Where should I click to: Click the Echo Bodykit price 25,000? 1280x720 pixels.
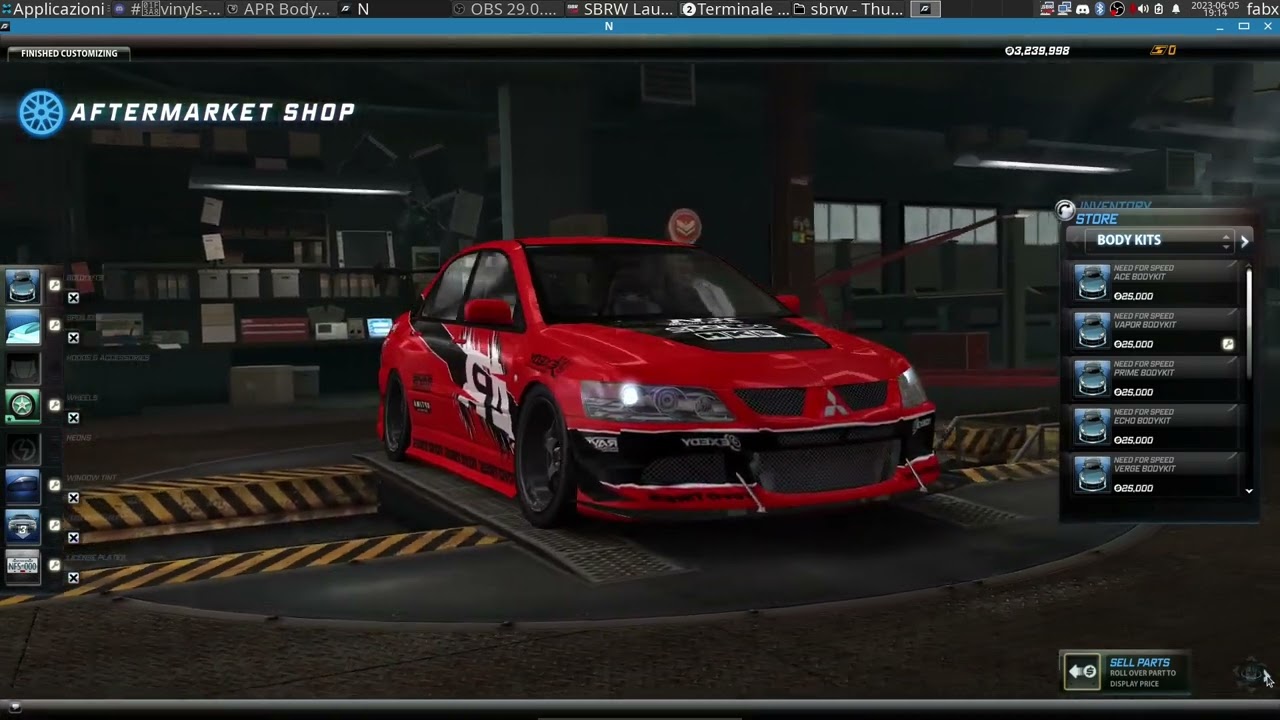1133,440
